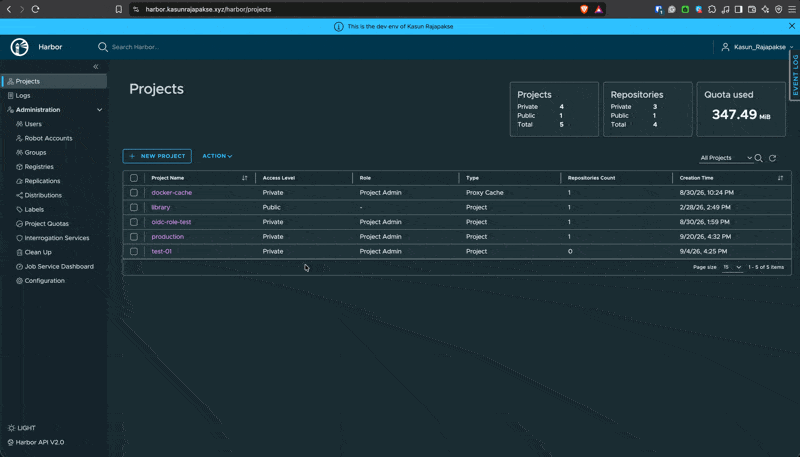Click the music note playlist icon
Viewport: 800px width, 457px height.
point(725,9)
